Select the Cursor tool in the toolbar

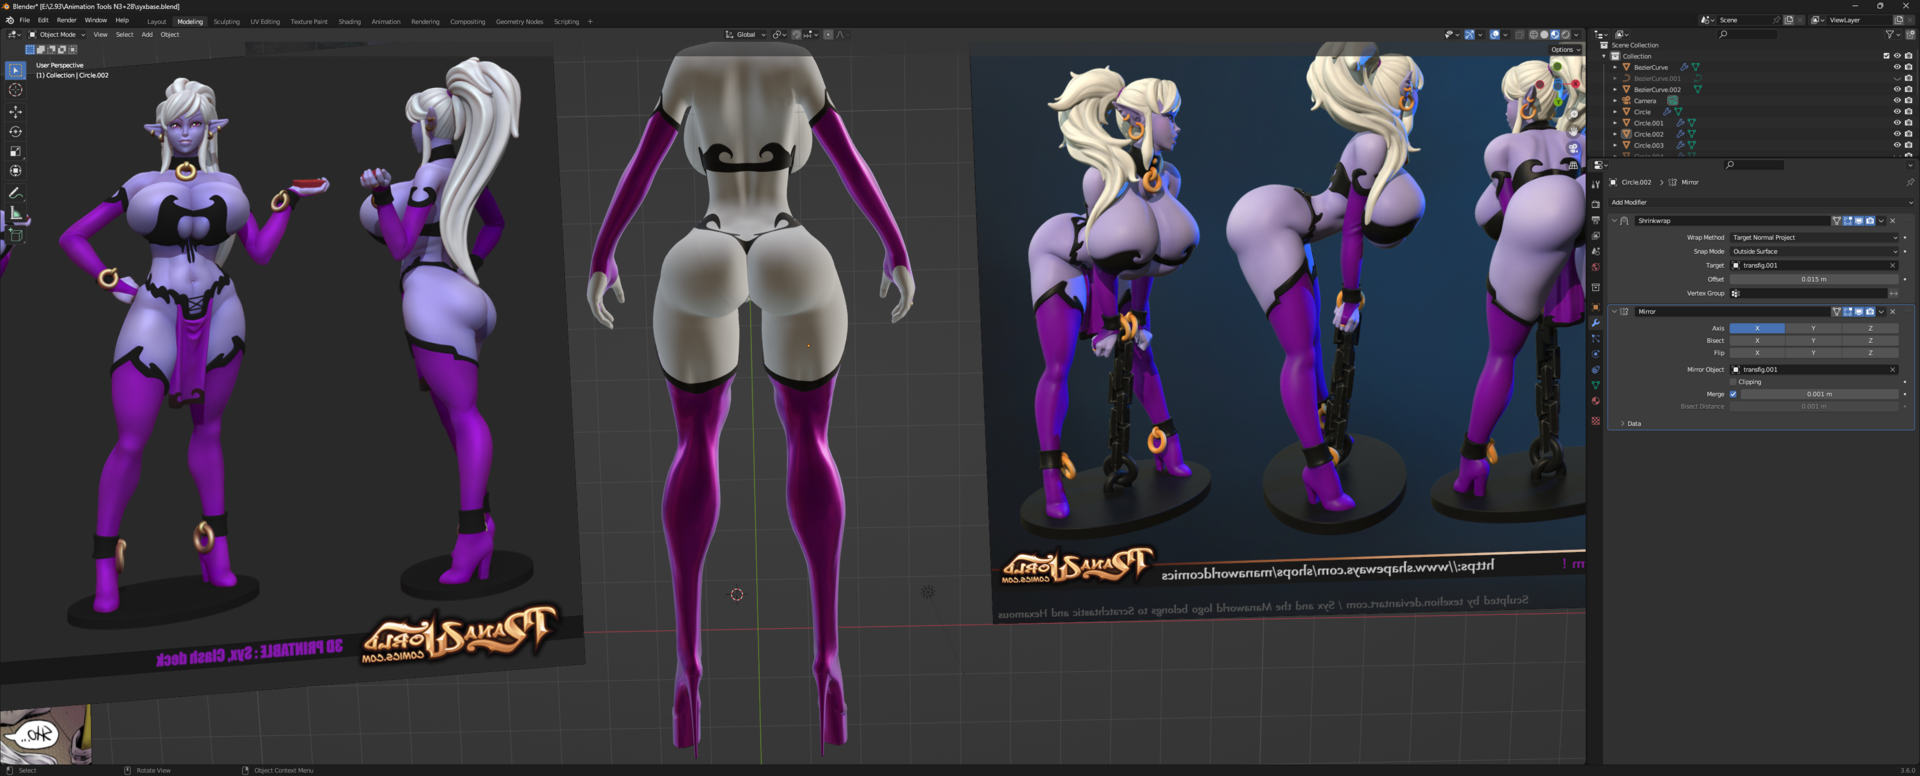15,90
